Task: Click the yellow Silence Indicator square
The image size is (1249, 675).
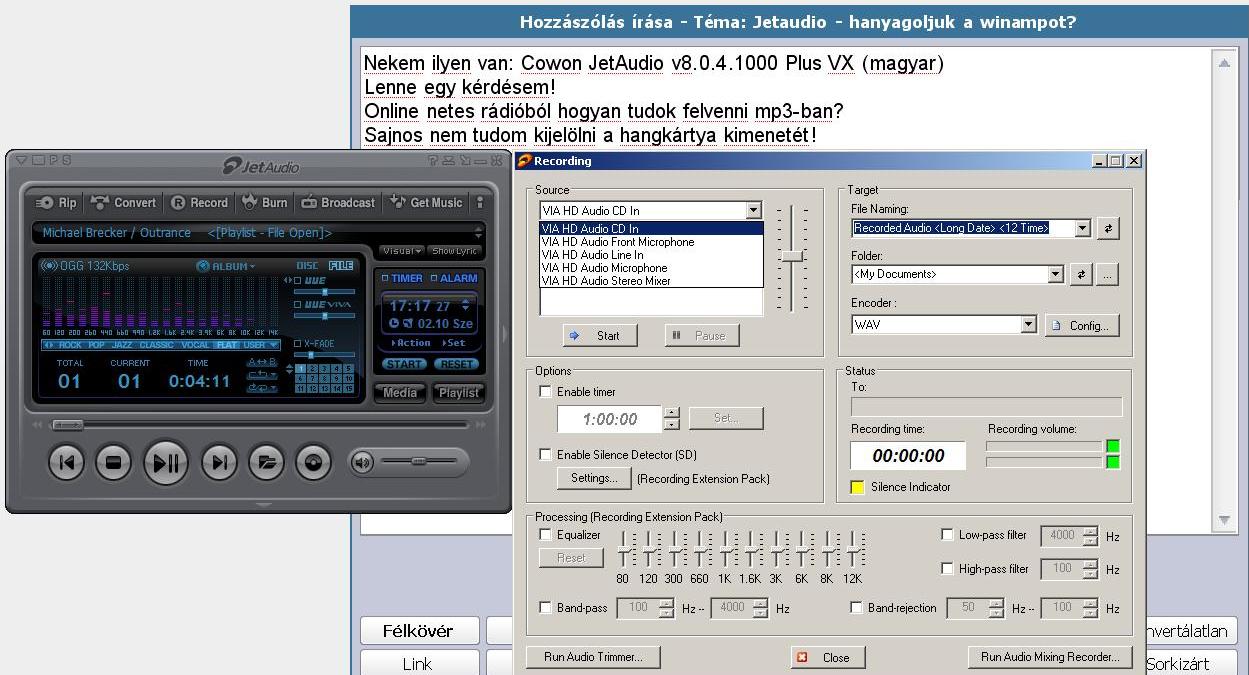Action: click(857, 487)
